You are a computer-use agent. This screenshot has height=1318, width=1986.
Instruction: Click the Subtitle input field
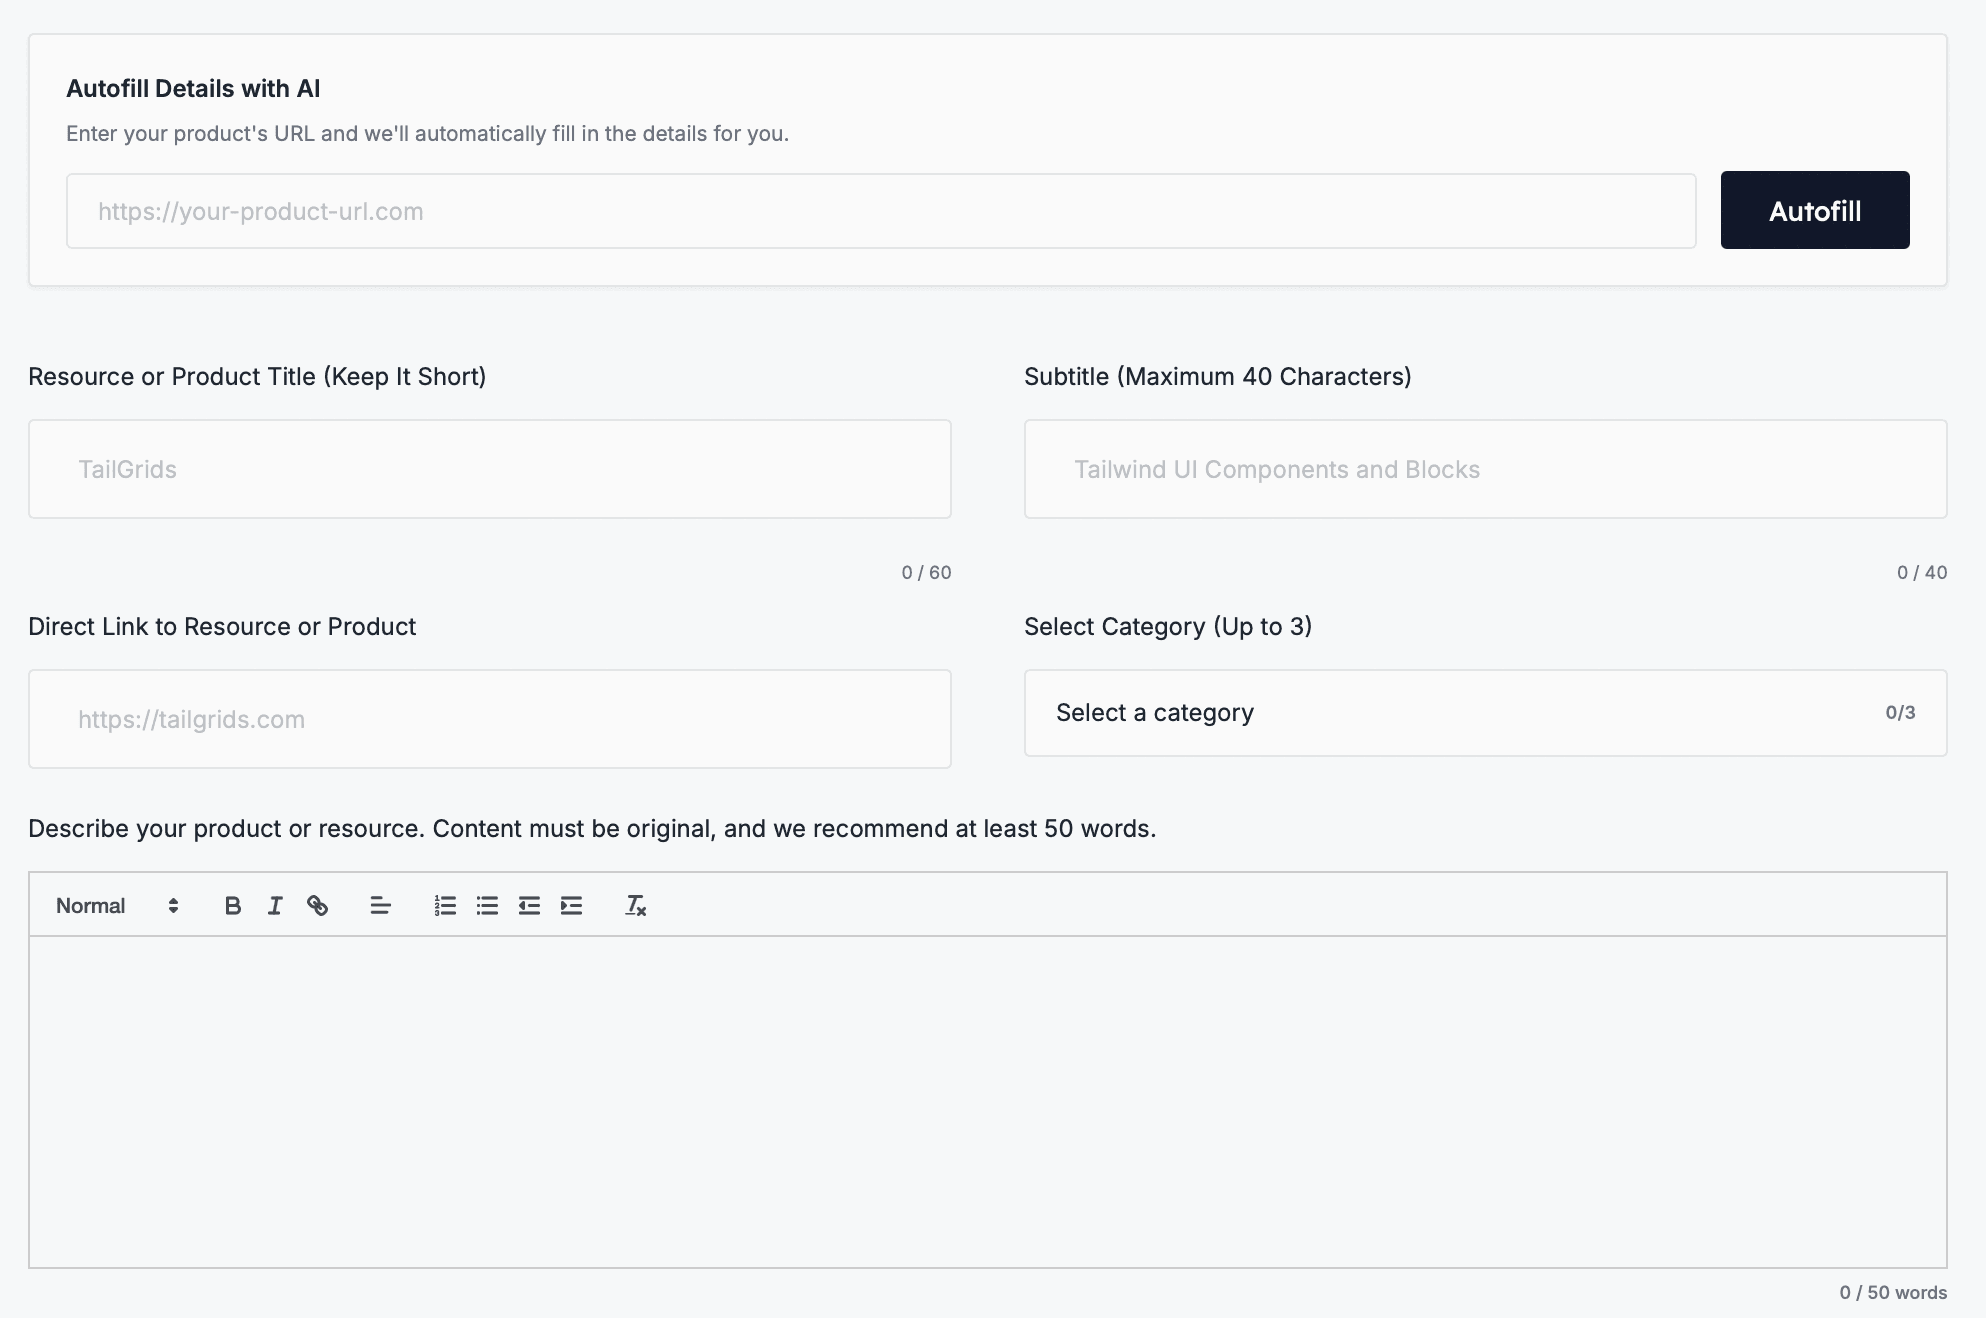[1485, 469]
